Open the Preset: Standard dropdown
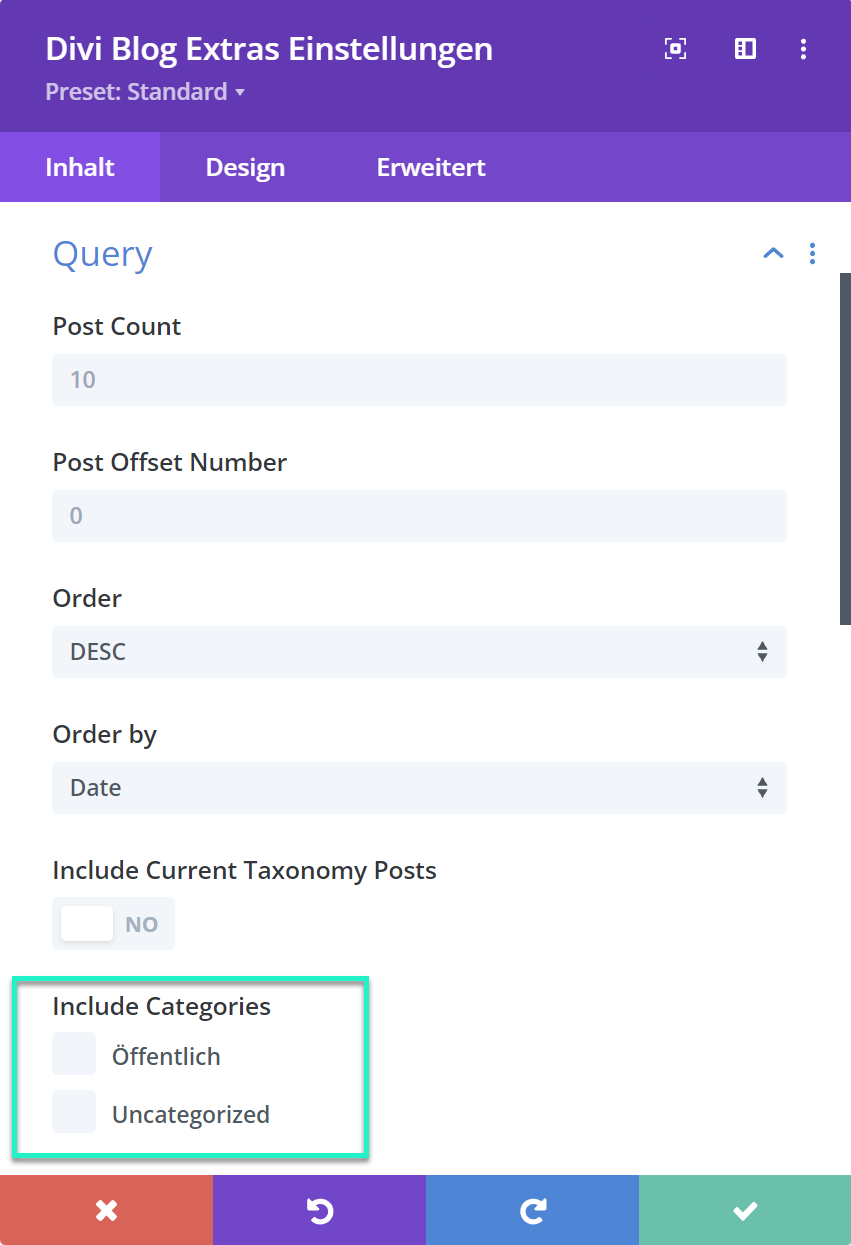851x1245 pixels. [x=145, y=92]
